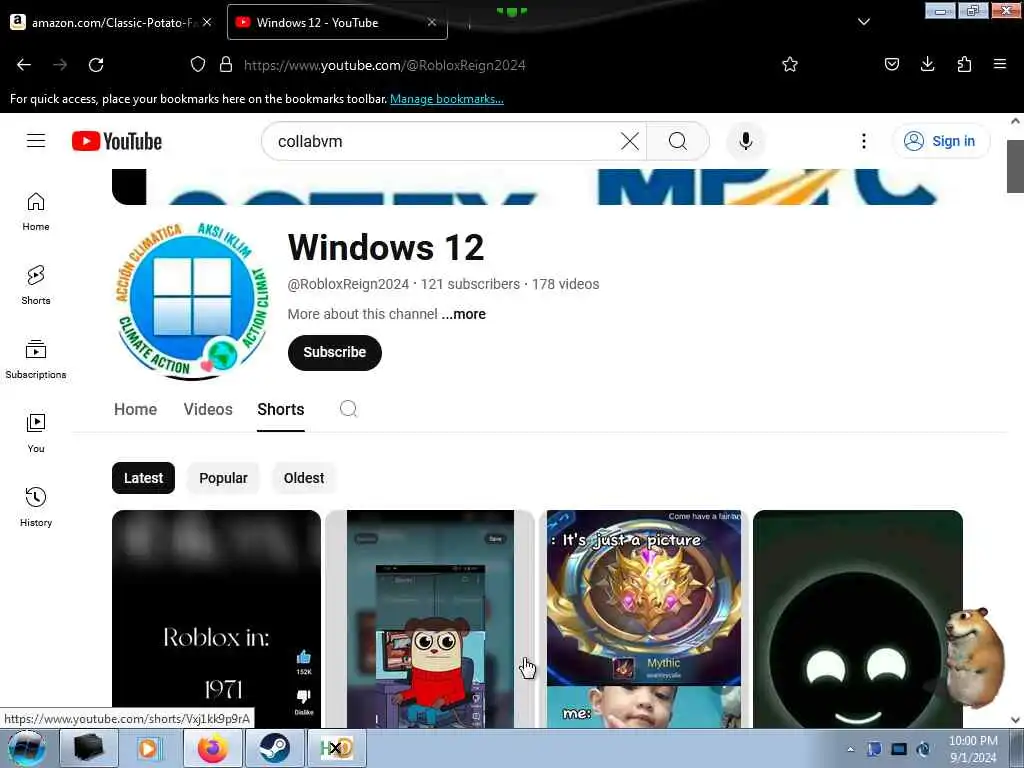Click the browser forward arrow
This screenshot has height=768, width=1024.
pos(60,65)
